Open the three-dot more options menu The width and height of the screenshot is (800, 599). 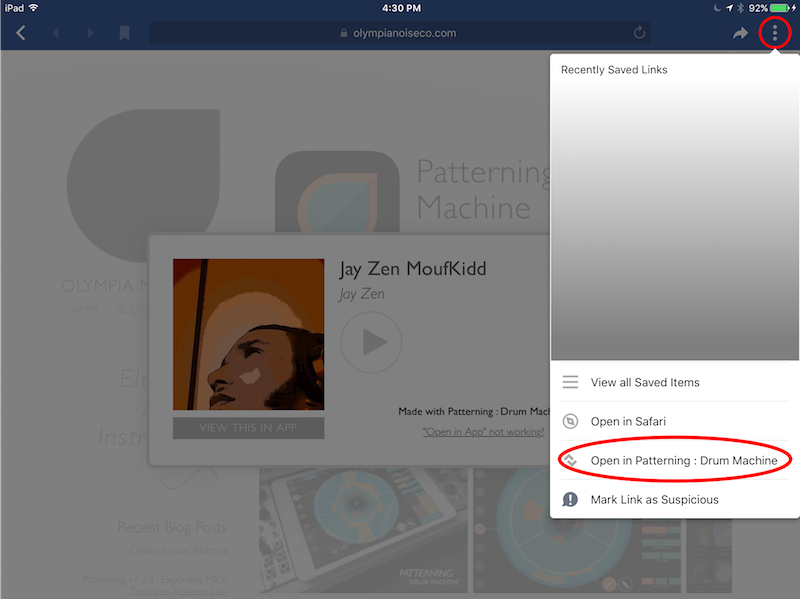tap(774, 33)
